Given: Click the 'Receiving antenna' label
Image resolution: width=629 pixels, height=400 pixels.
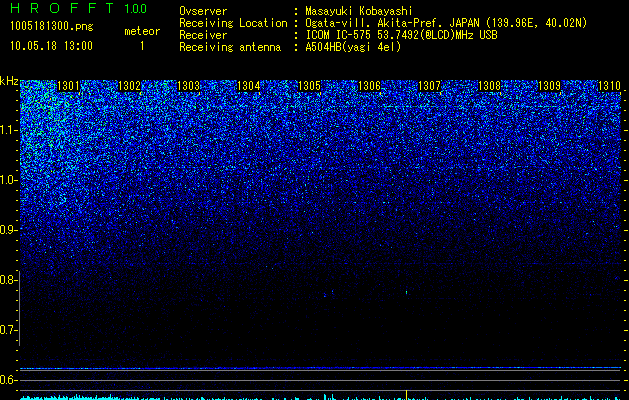Looking at the screenshot, I should point(230,47).
